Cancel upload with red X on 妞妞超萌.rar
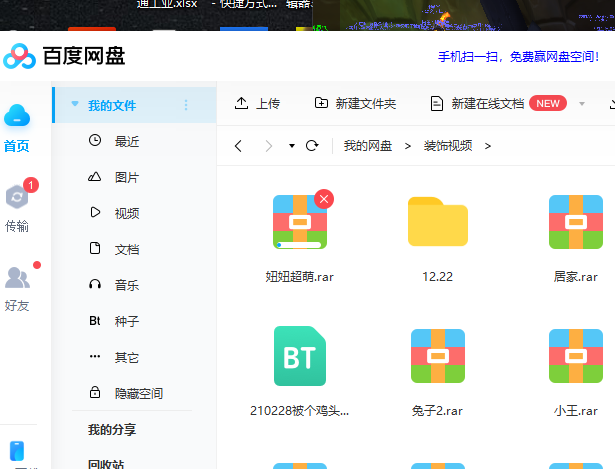 click(323, 199)
